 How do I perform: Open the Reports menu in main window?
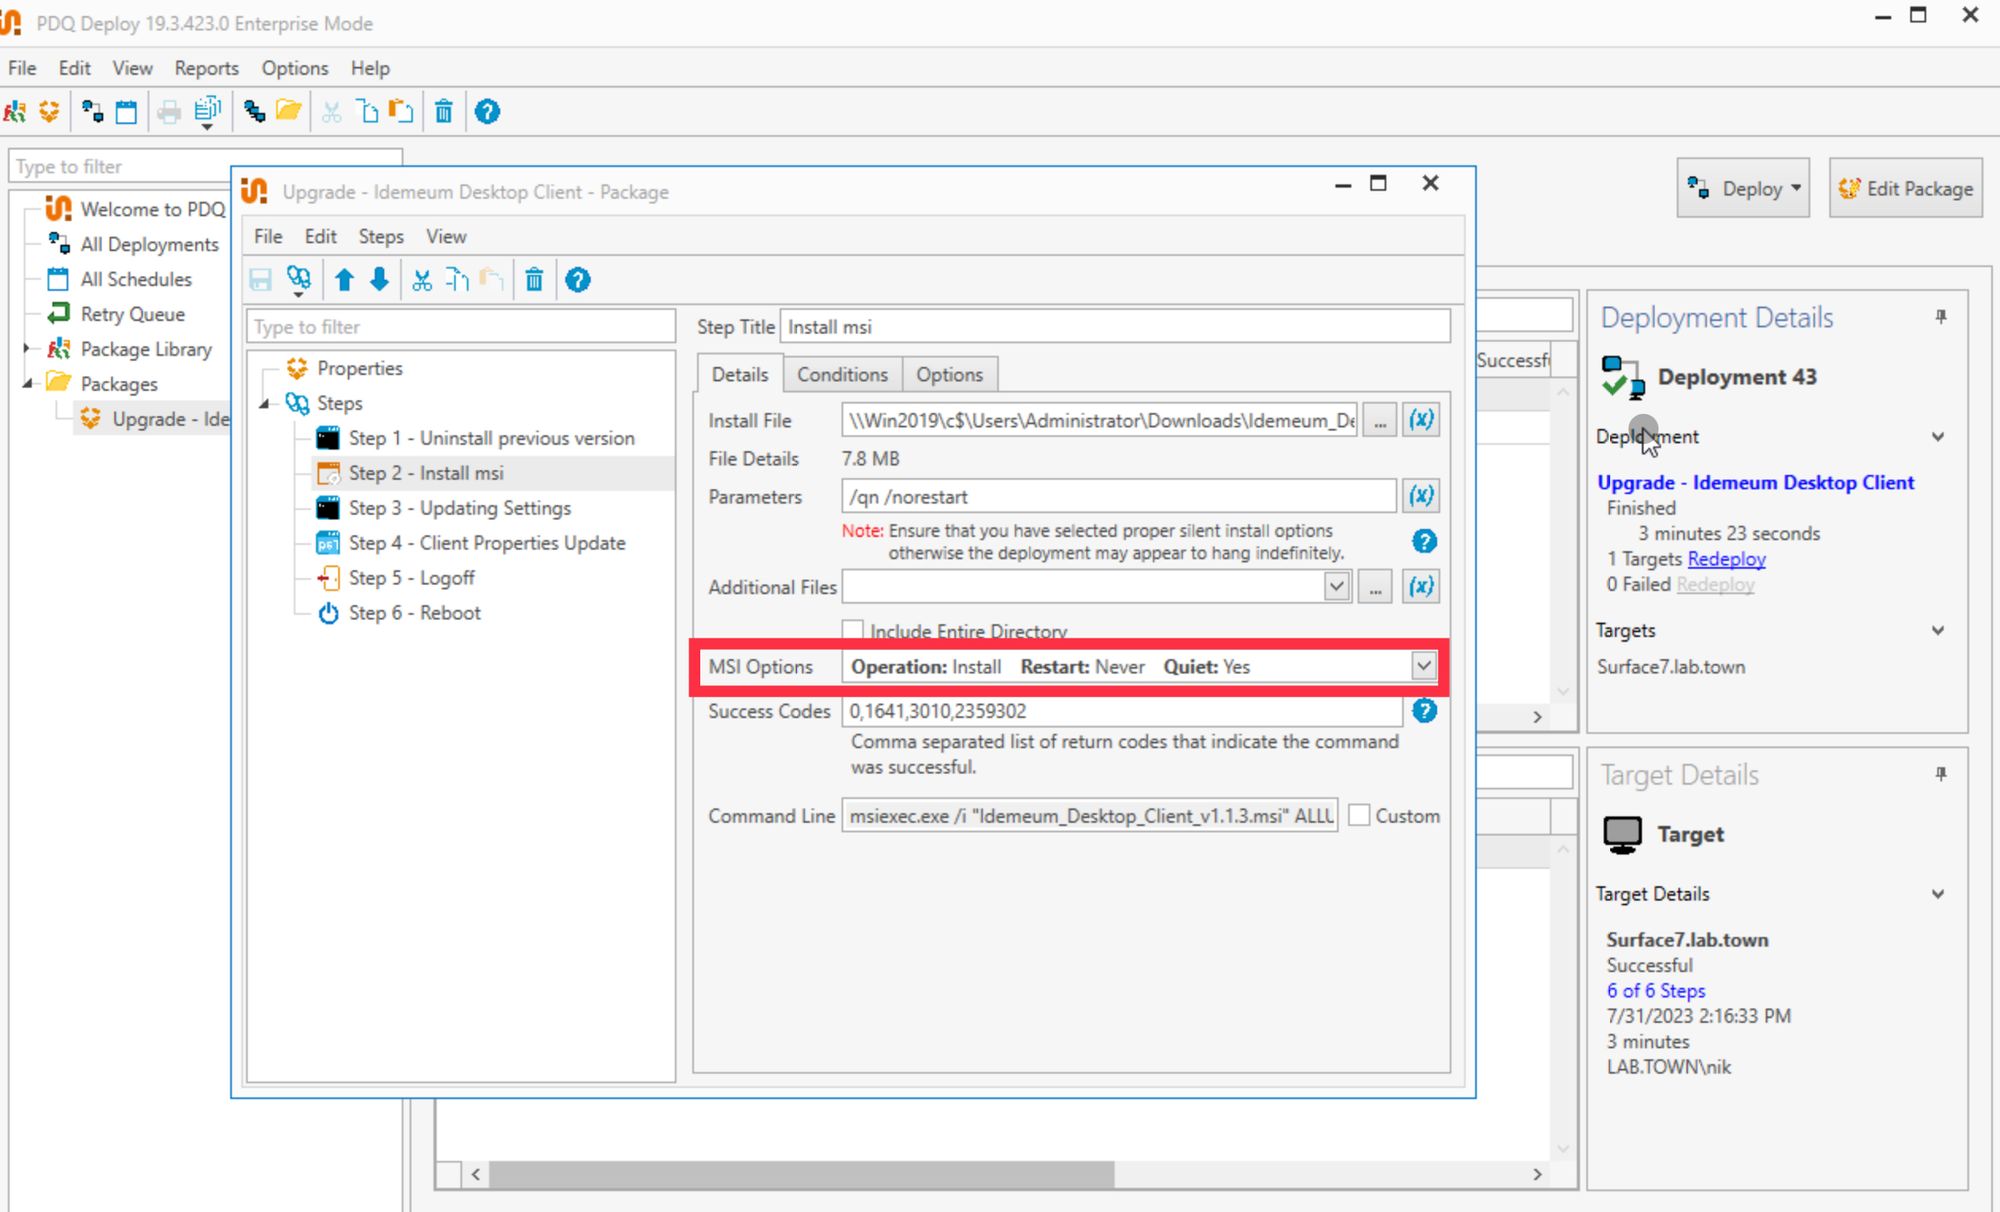tap(206, 68)
